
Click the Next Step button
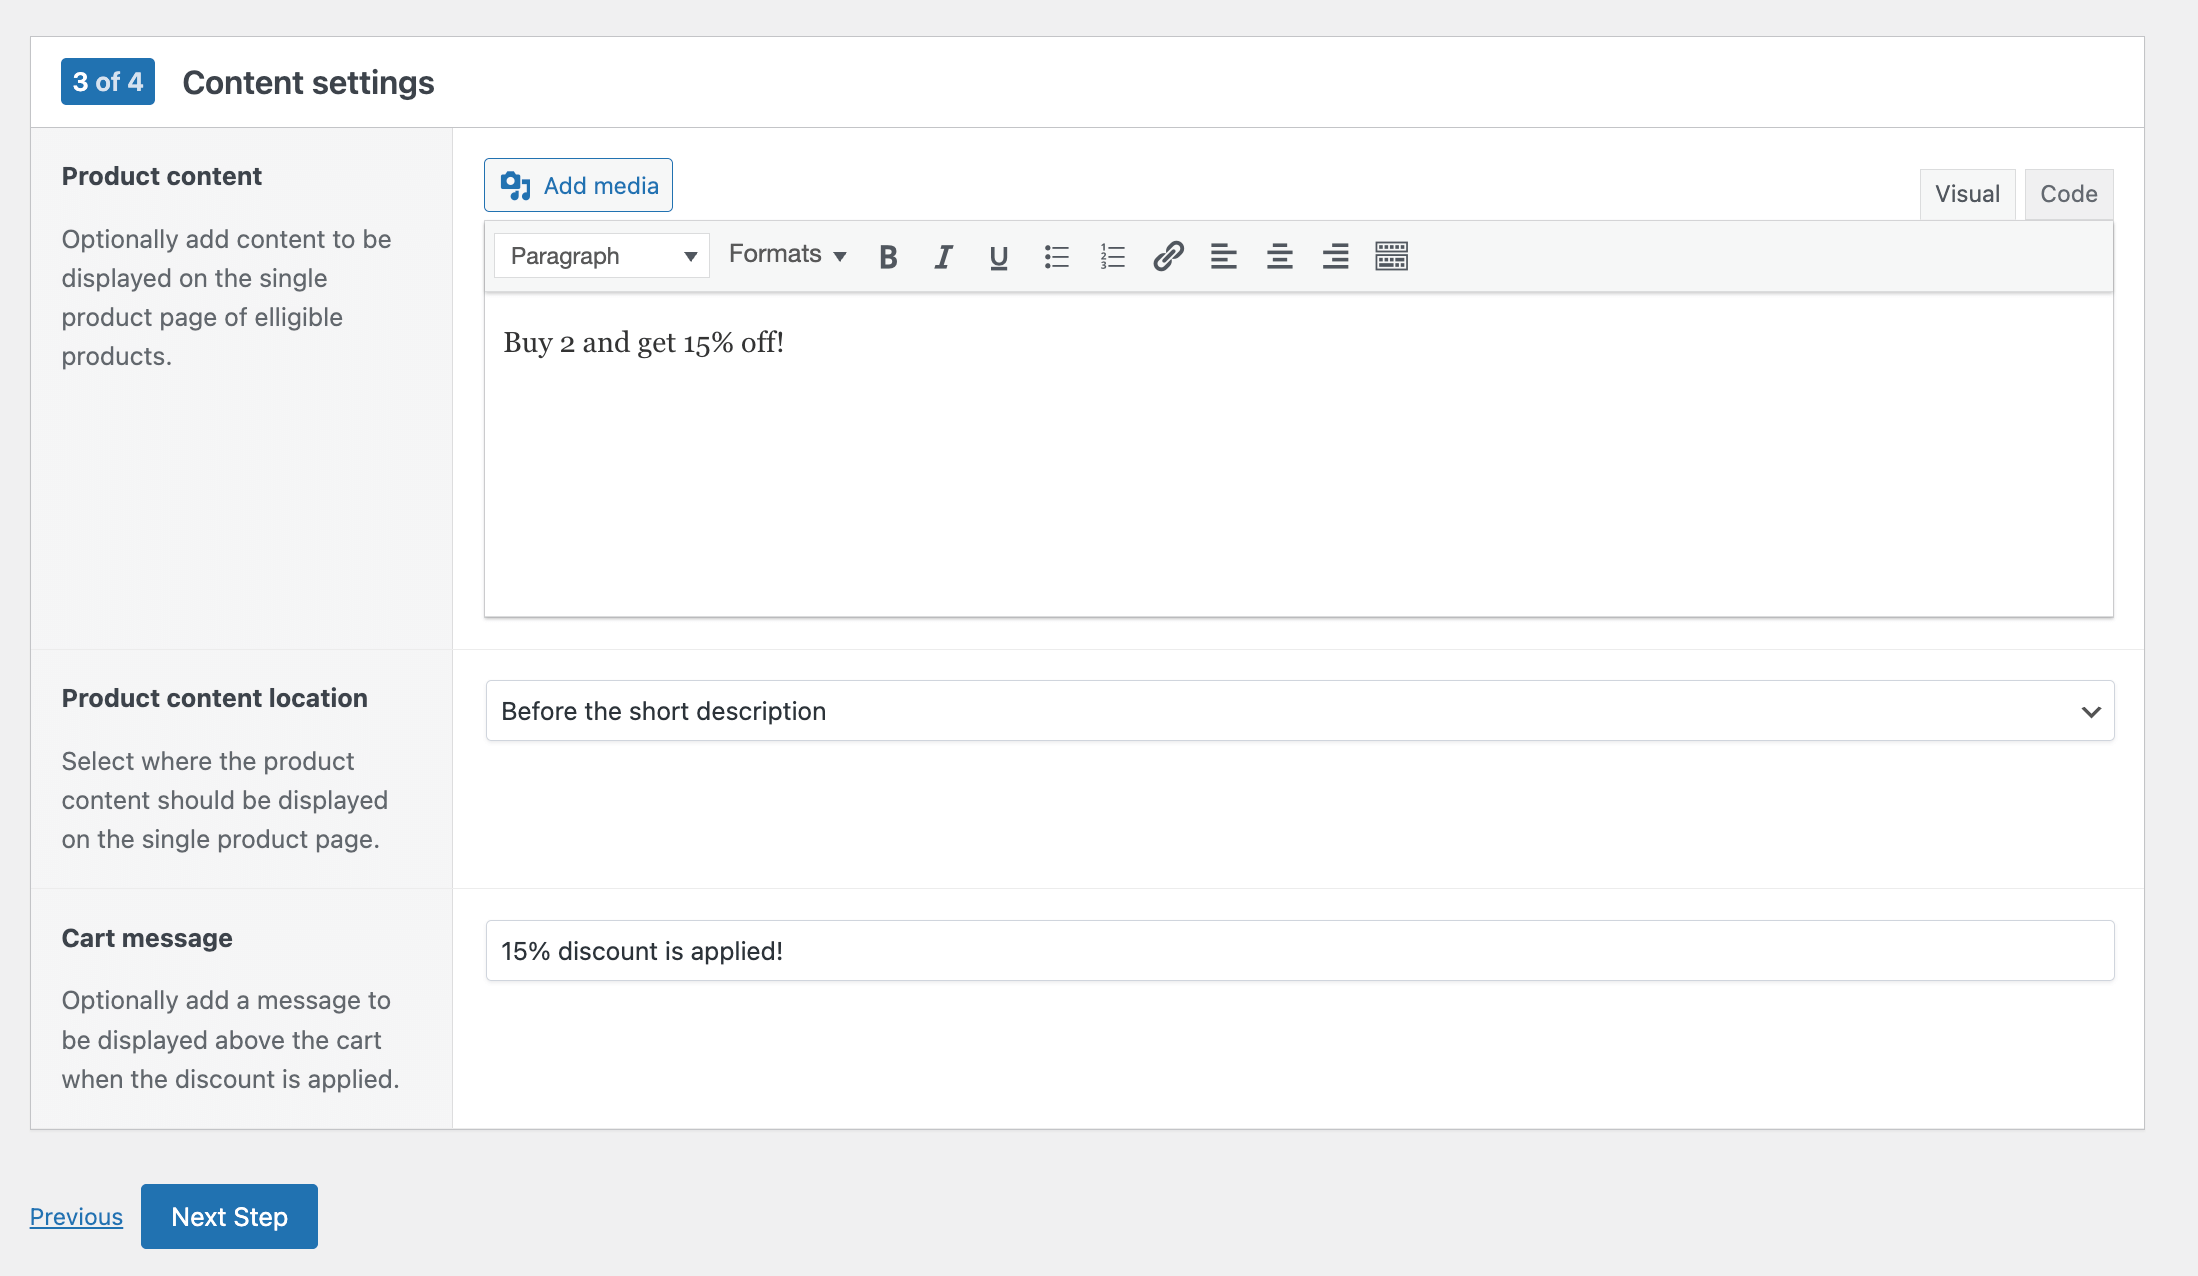[229, 1216]
